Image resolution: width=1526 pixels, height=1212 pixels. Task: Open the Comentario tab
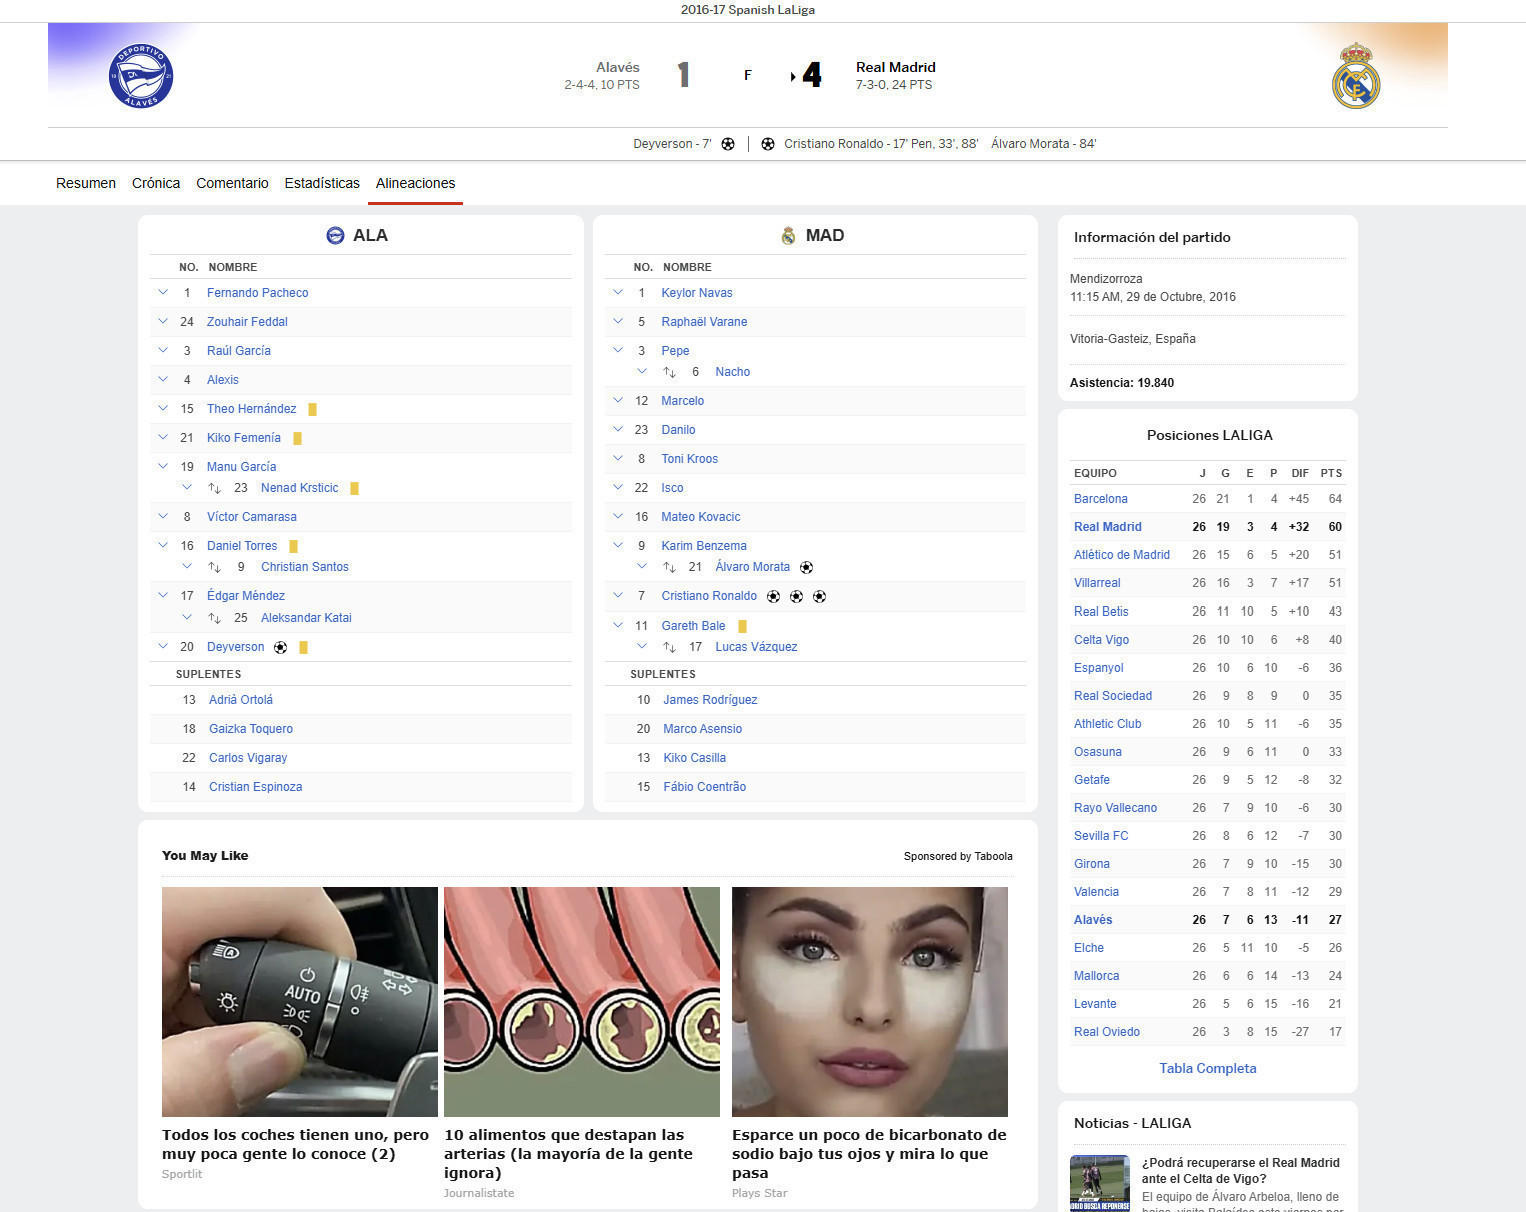point(232,183)
